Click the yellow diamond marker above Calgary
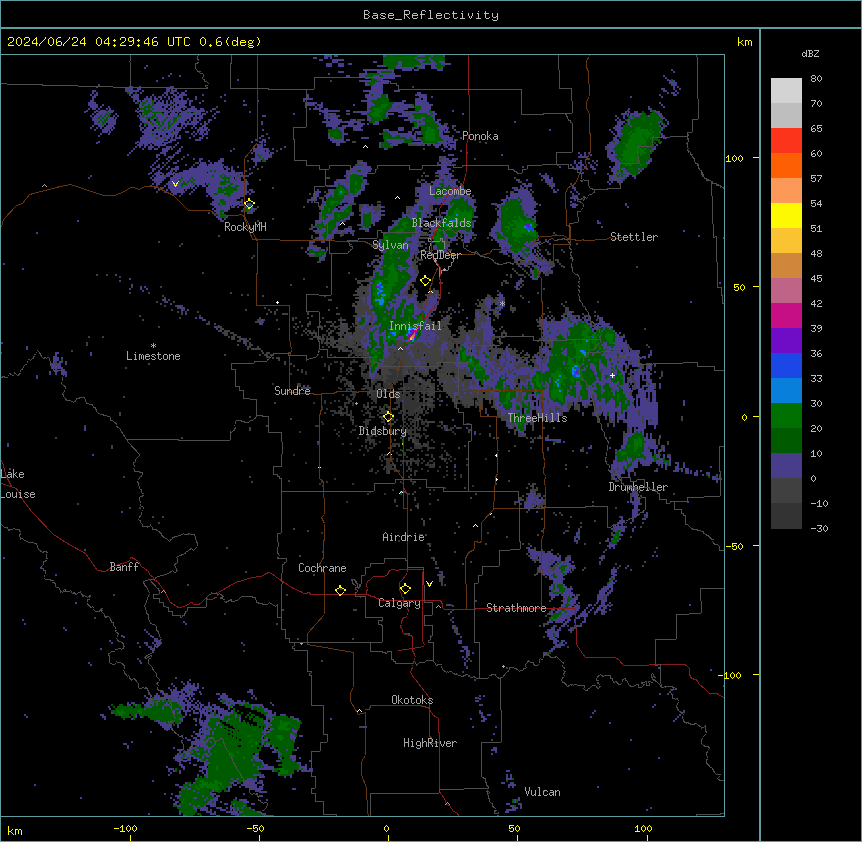 coord(405,589)
